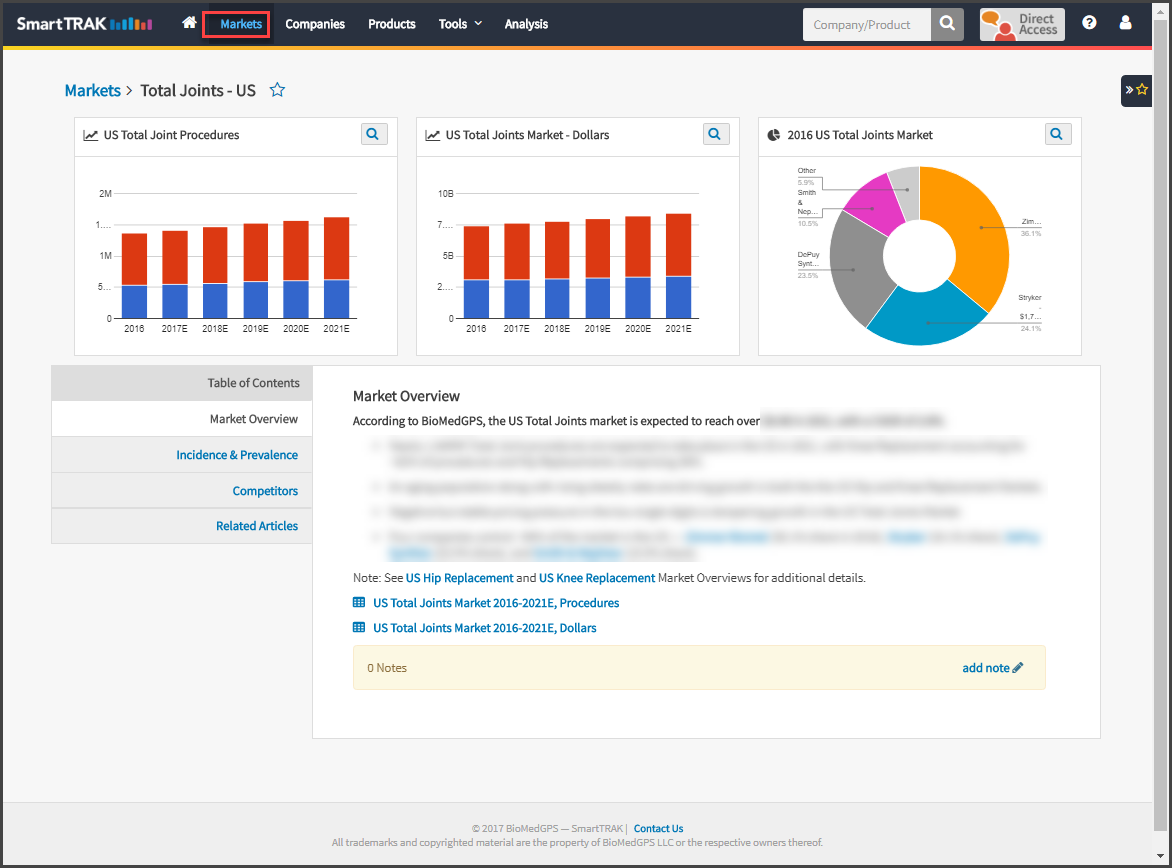
Task: Open US Knee Replacement link
Action: (597, 578)
